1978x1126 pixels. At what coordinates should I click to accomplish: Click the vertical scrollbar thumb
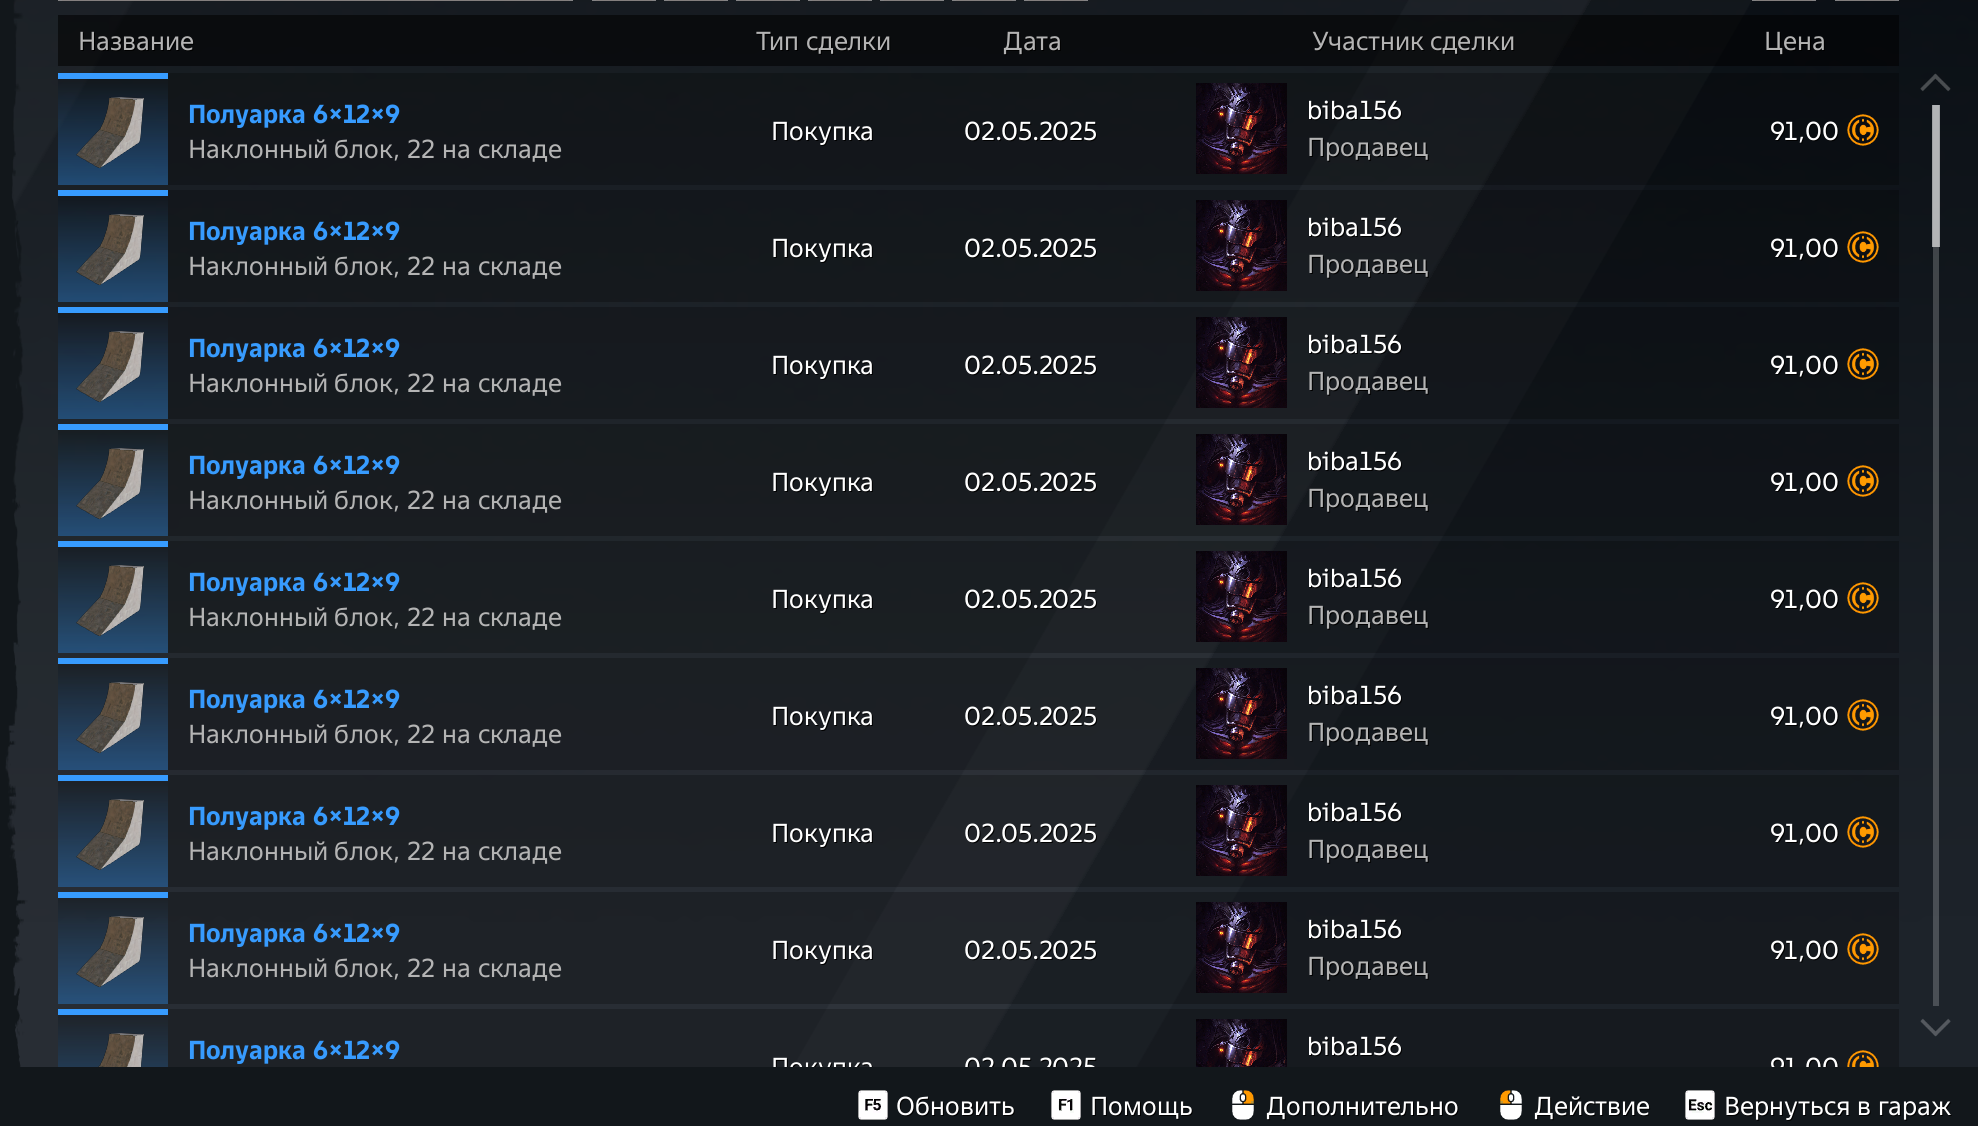click(x=1936, y=176)
